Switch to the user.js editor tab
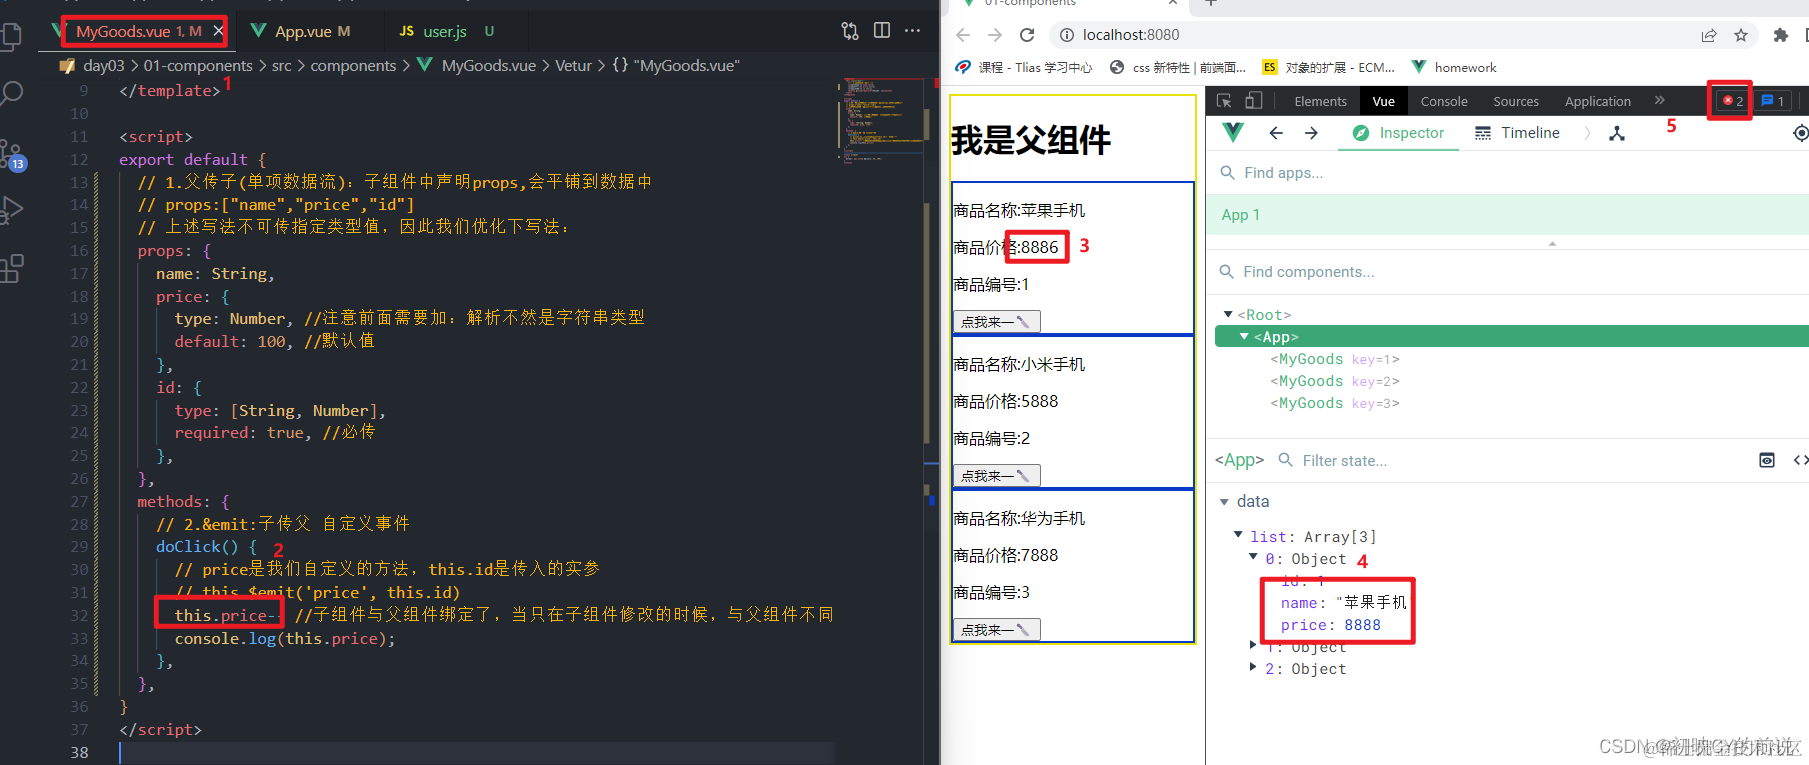Viewport: 1809px width, 765px height. (x=446, y=31)
